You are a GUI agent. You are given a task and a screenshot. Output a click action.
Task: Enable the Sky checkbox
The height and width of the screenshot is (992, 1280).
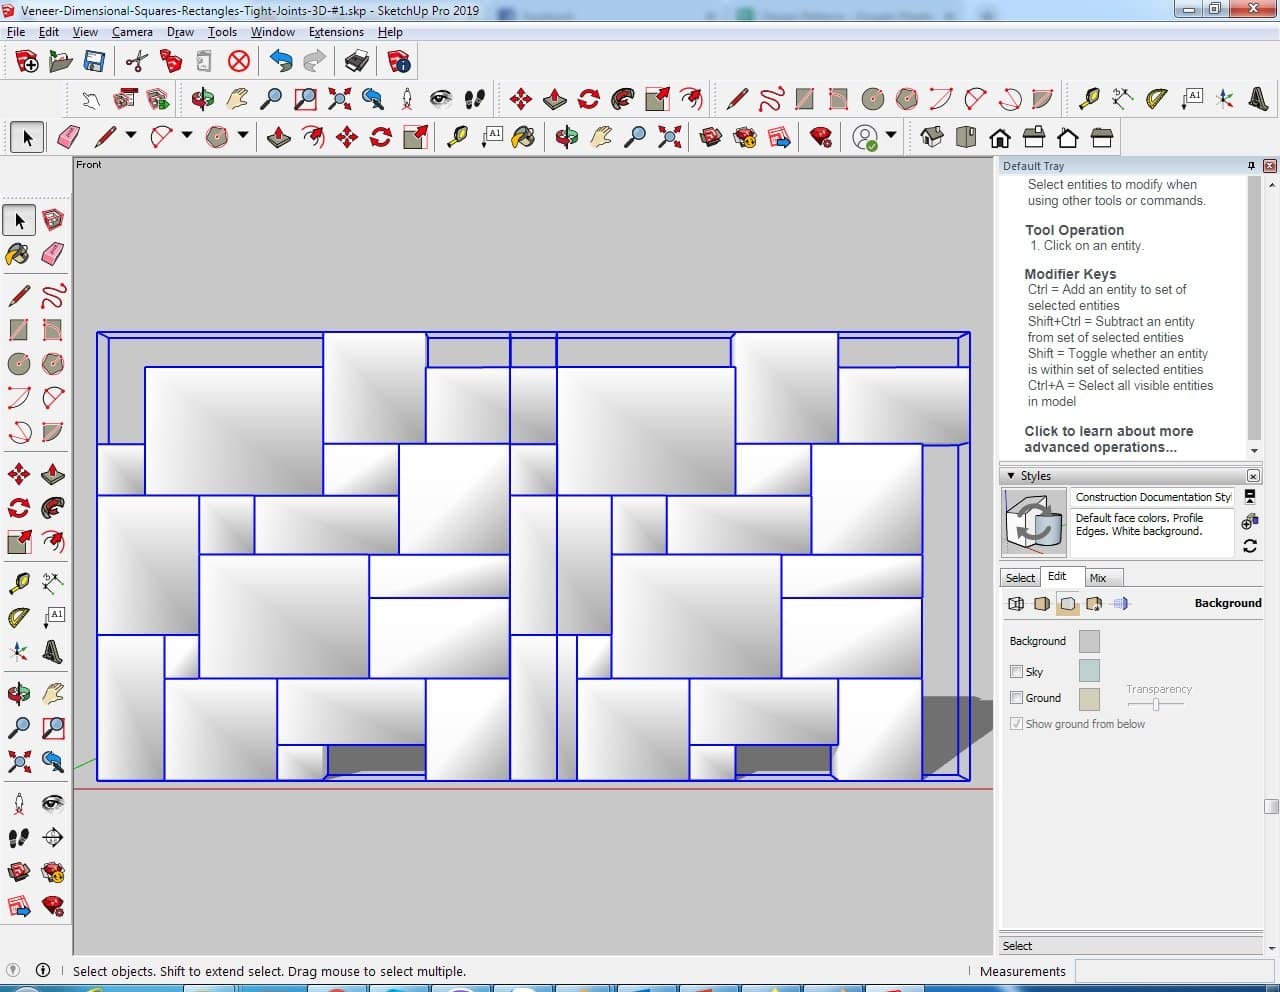click(x=1016, y=672)
